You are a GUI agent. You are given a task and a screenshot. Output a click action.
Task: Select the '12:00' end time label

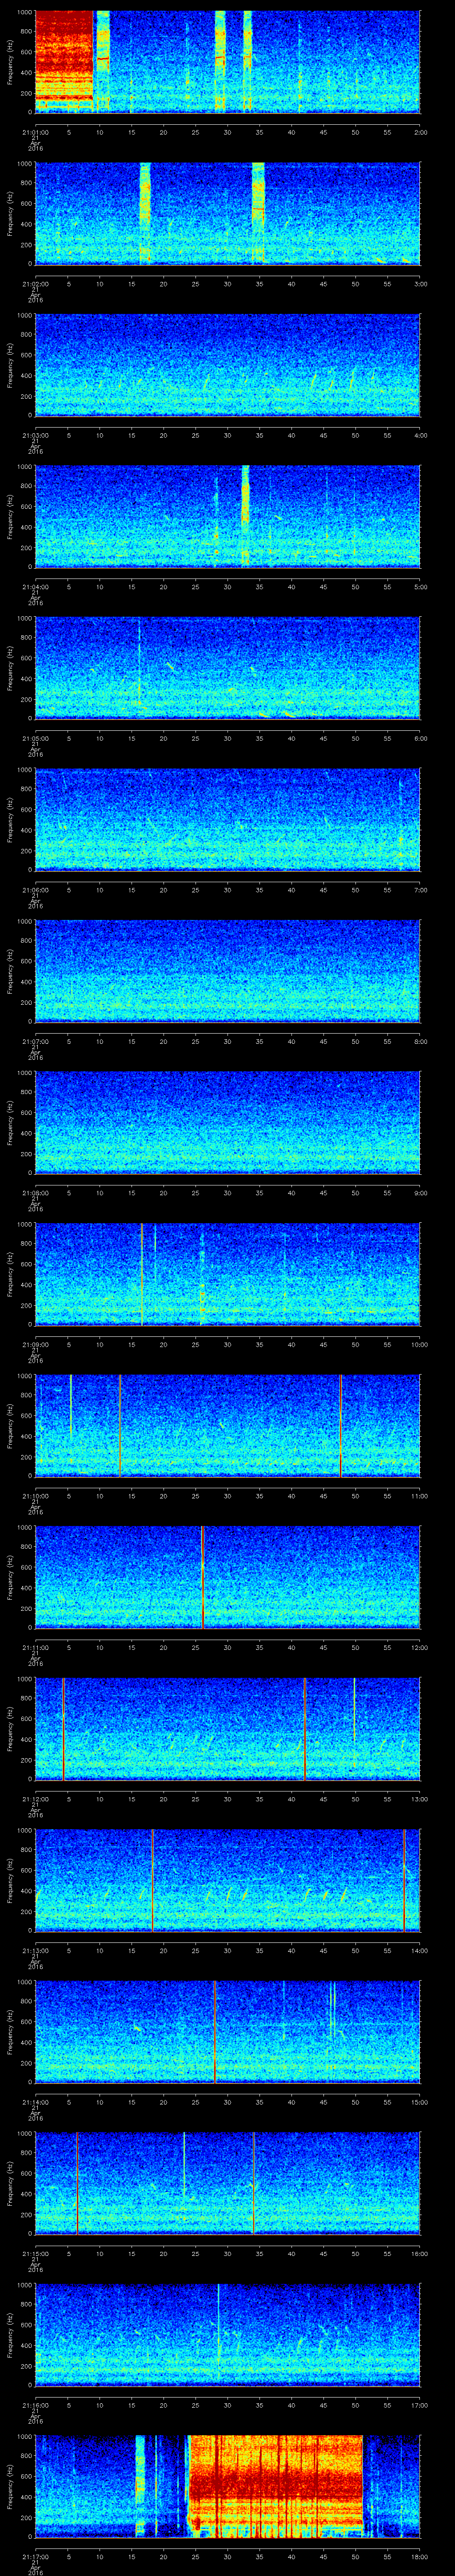point(419,1647)
